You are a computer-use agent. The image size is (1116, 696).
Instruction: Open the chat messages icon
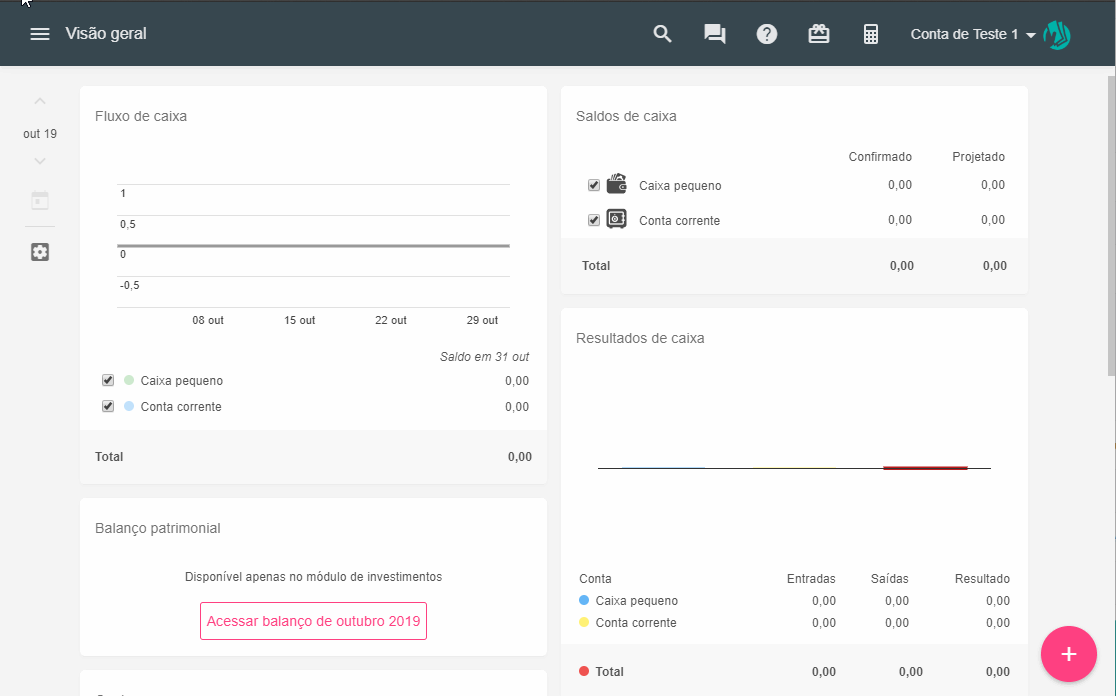714,34
